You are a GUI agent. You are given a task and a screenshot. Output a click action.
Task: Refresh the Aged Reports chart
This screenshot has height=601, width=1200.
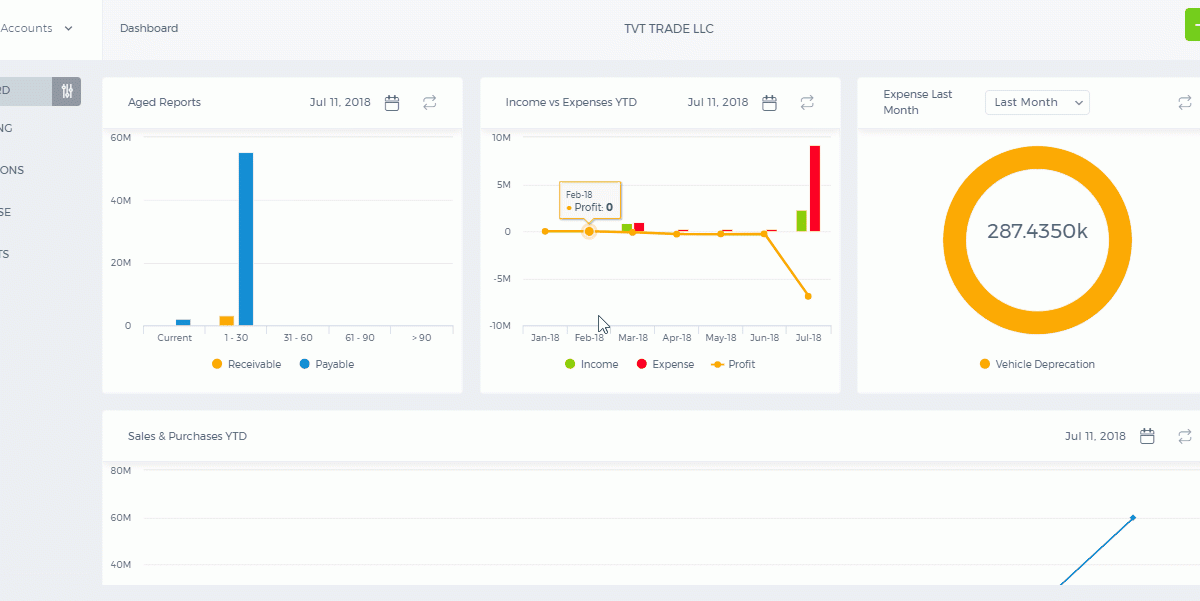point(430,102)
